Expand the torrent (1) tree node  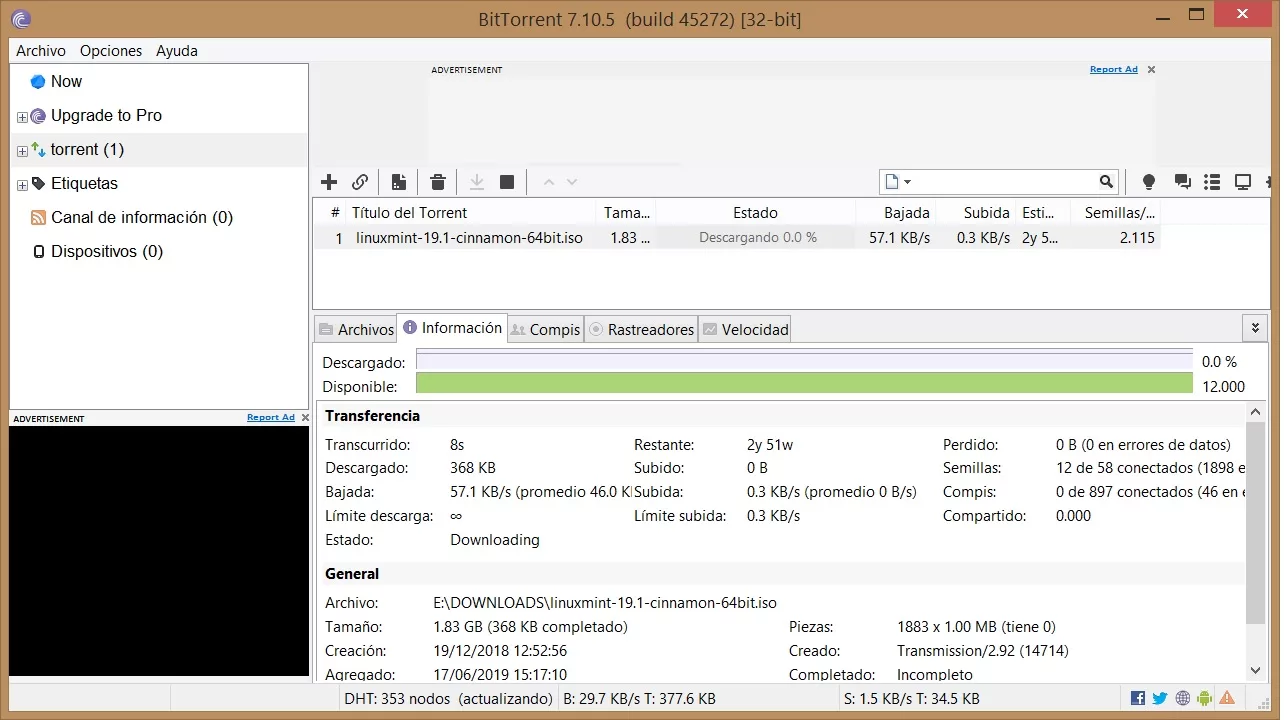point(22,151)
